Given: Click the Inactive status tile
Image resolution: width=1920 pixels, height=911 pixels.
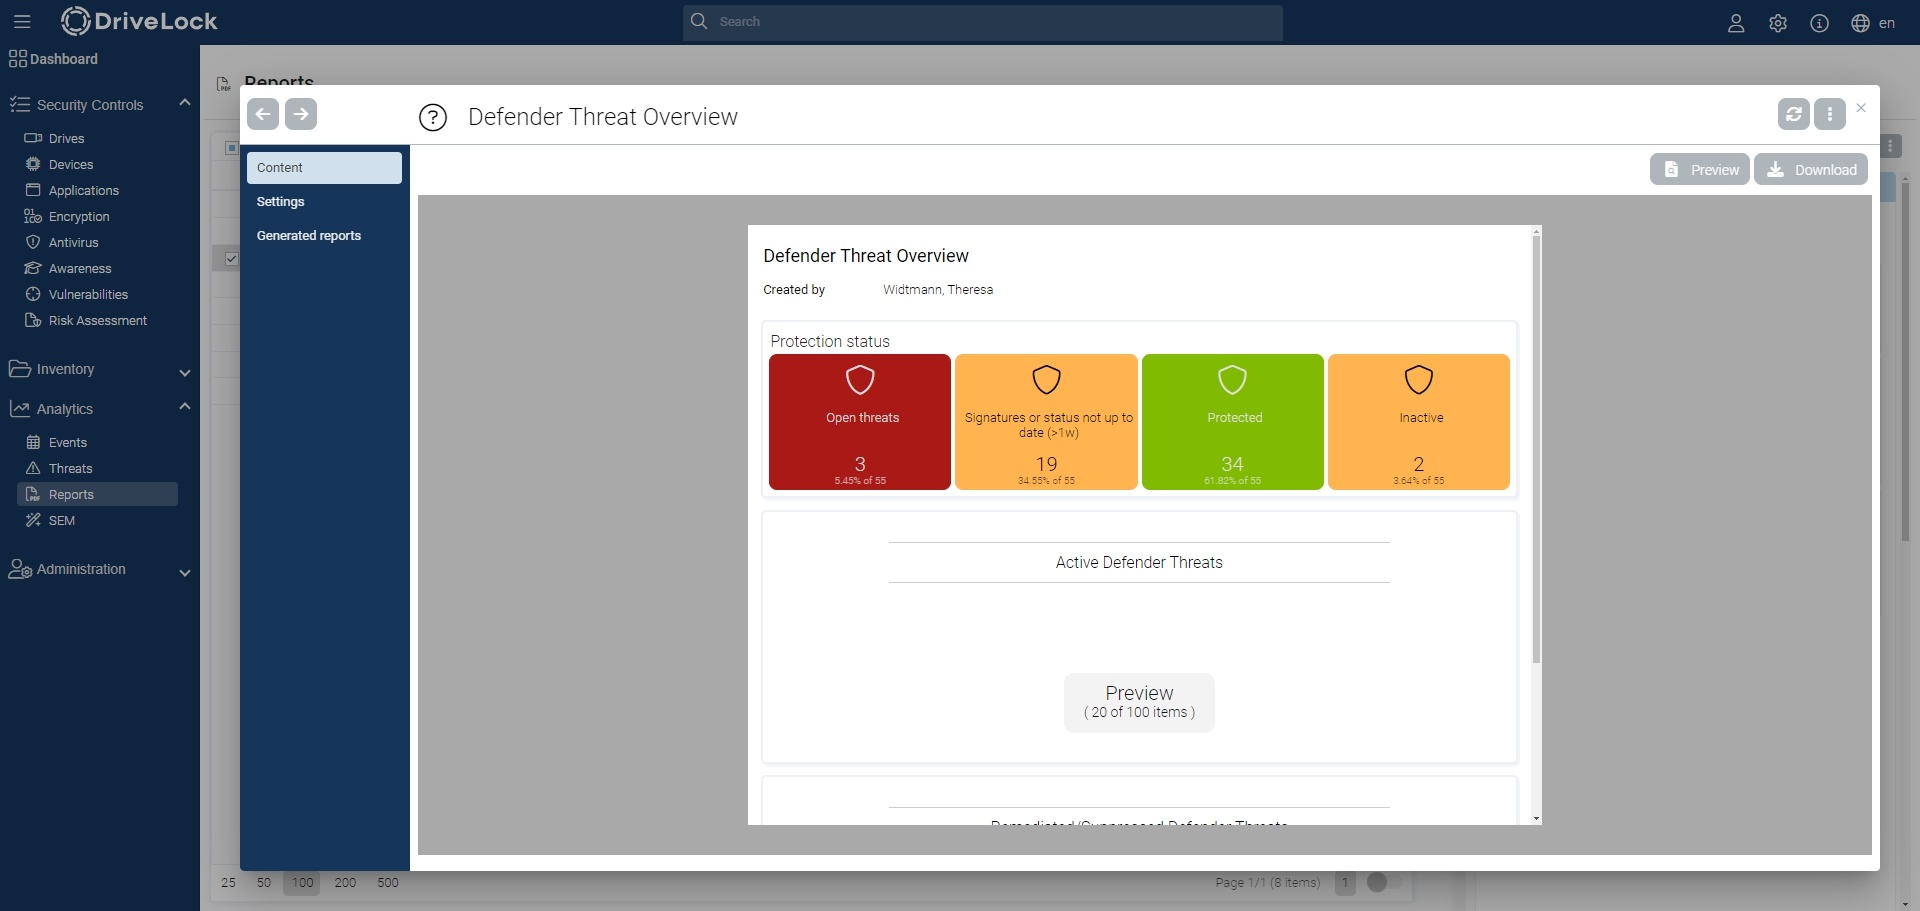Looking at the screenshot, I should 1419,422.
